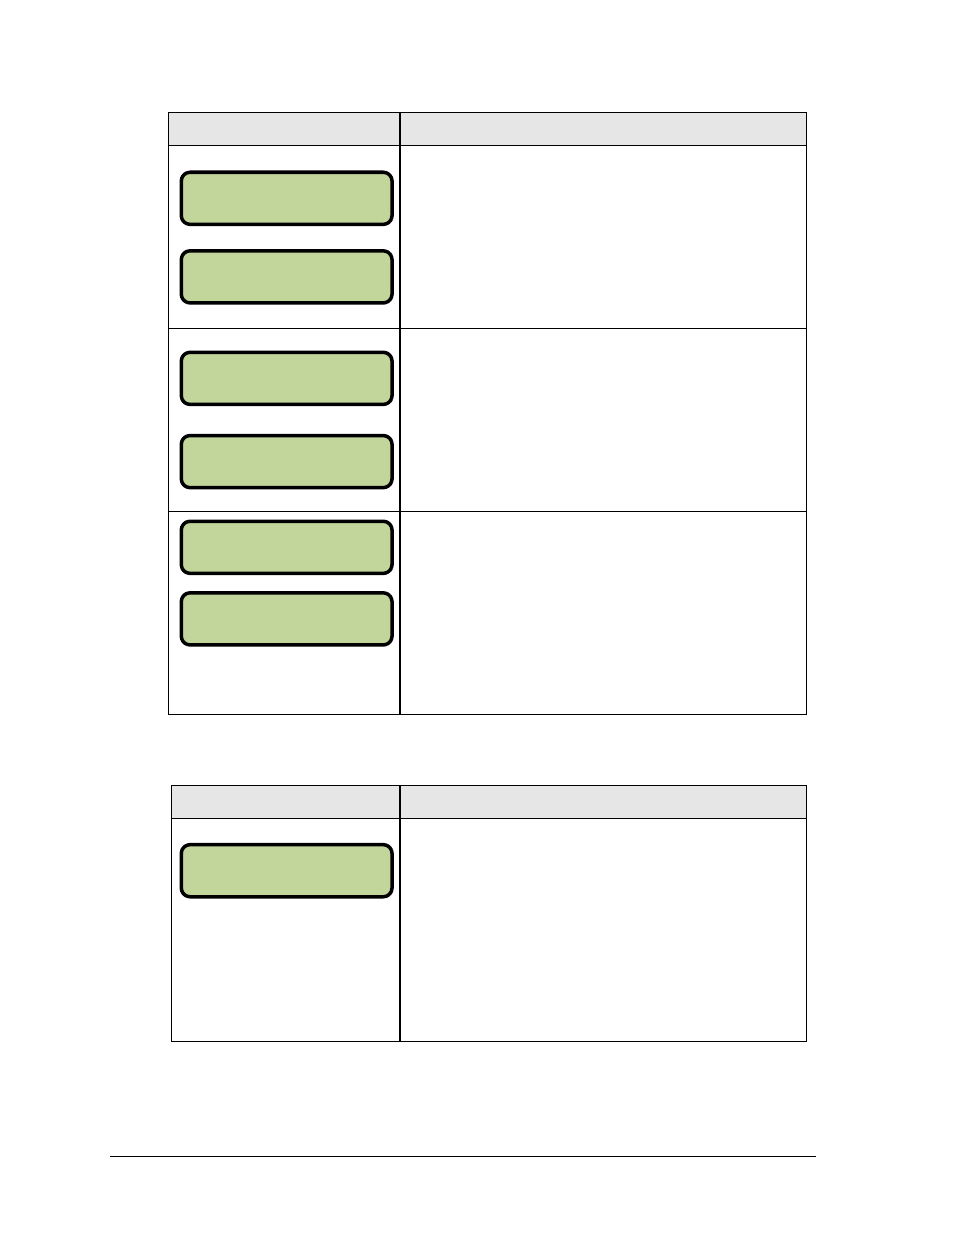Click the empty white space under the last pair of green boxes
The width and height of the screenshot is (954, 1235).
285,680
